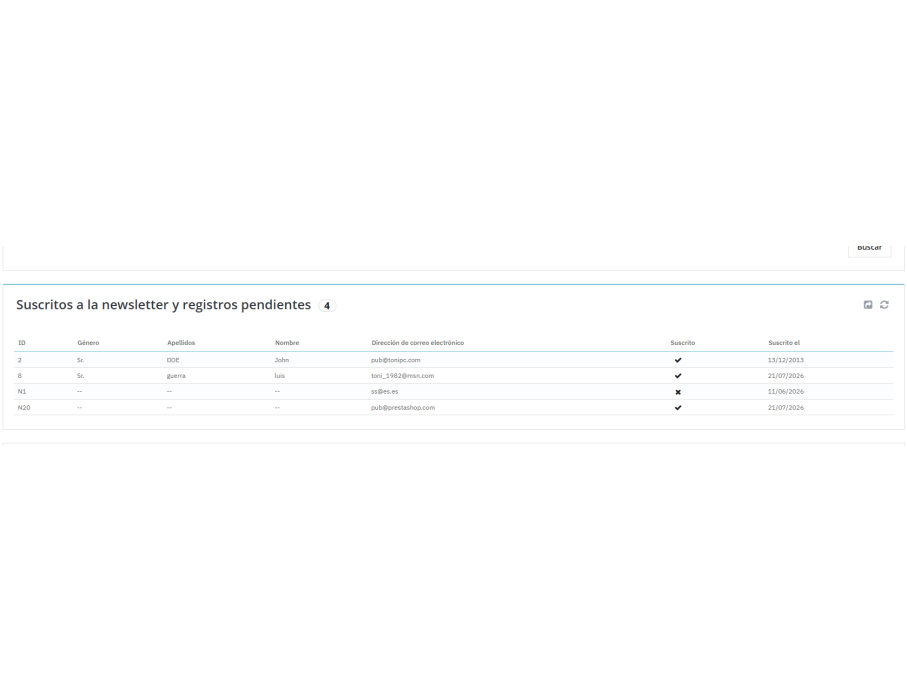The height and width of the screenshot is (693, 907).
Task: Click the subscriber count badge 4
Action: tap(327, 305)
